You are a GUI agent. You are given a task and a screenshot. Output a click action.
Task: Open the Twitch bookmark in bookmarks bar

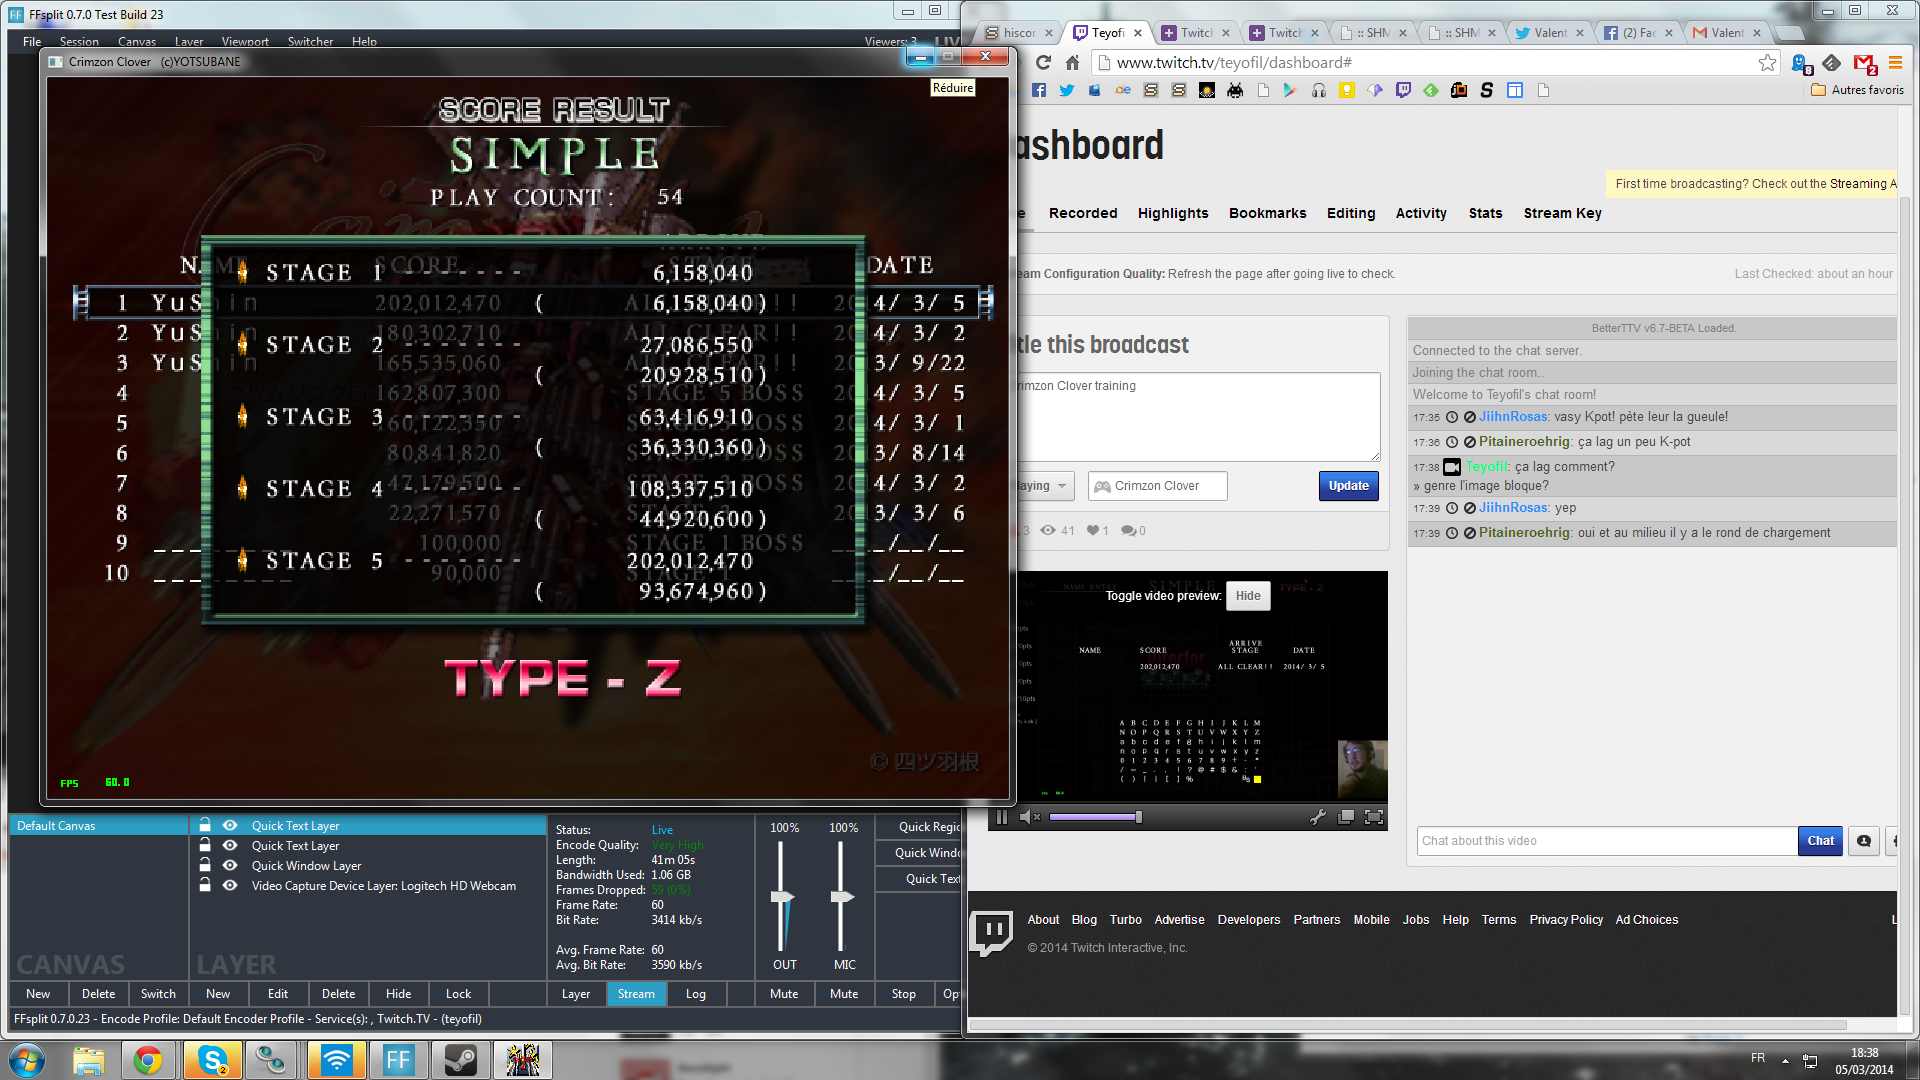[1403, 90]
